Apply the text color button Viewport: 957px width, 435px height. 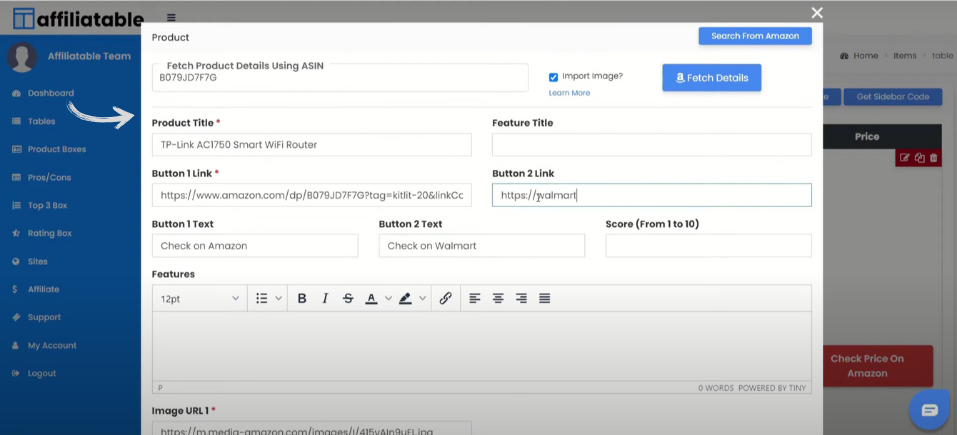click(x=371, y=298)
